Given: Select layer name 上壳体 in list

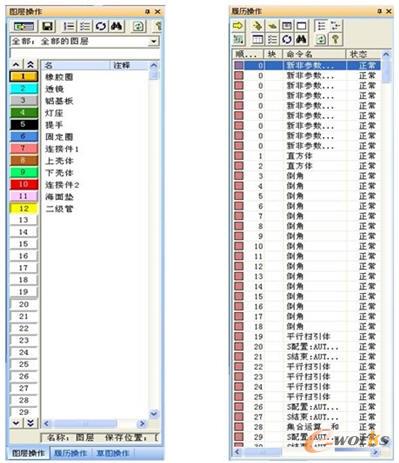Looking at the screenshot, I should [59, 161].
